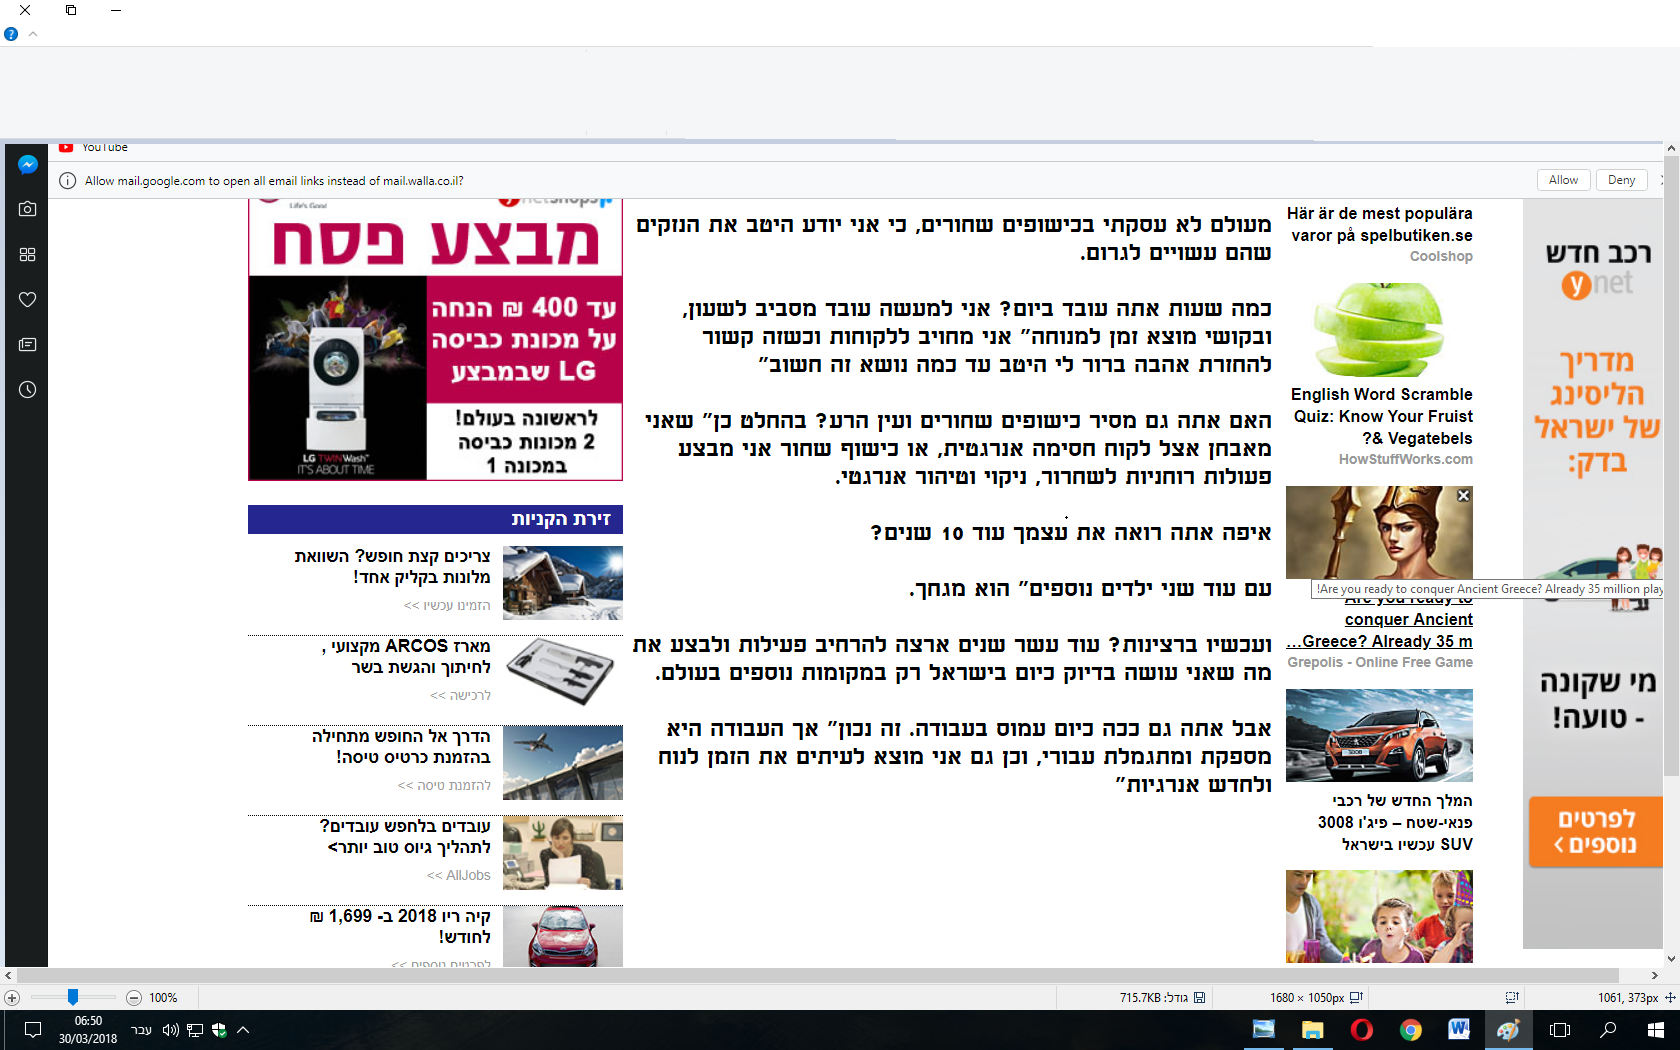Image resolution: width=1680 pixels, height=1050 pixels.
Task: Open history clock in the Opera sidebar
Action: 28,390
